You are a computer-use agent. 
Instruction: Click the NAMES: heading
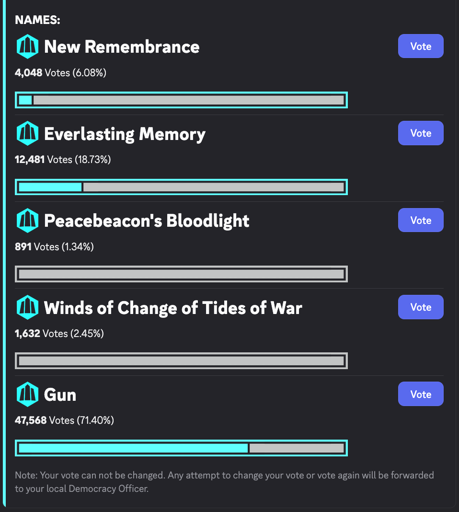[x=37, y=20]
